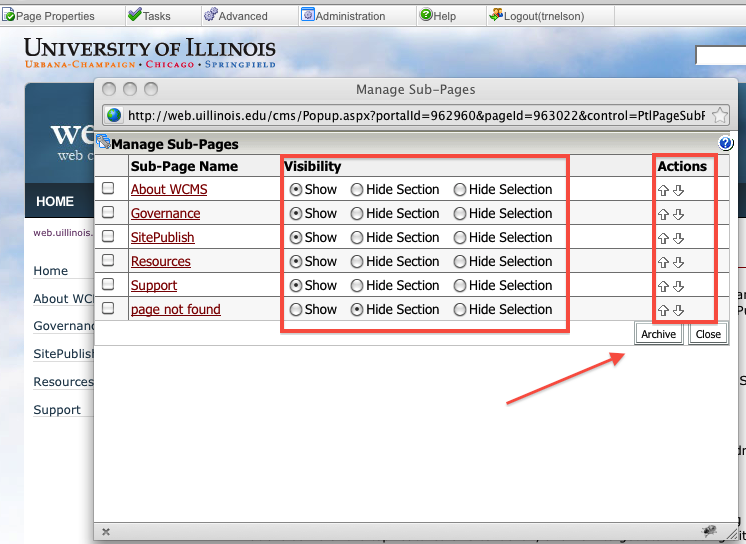Image resolution: width=746 pixels, height=544 pixels.
Task: Open the Administration menu
Action: coord(351,16)
